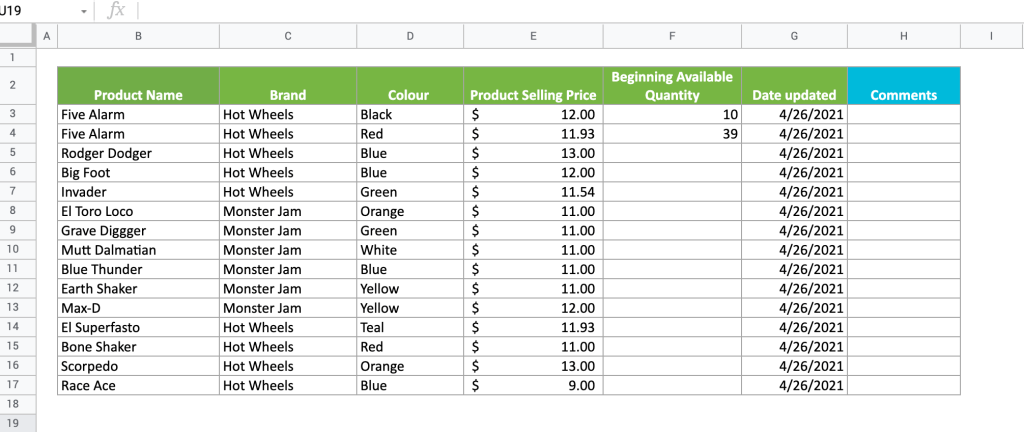Screen dimensions: 1024x432
Task: Click the "Date updated" header cell
Action: pyautogui.click(x=794, y=86)
